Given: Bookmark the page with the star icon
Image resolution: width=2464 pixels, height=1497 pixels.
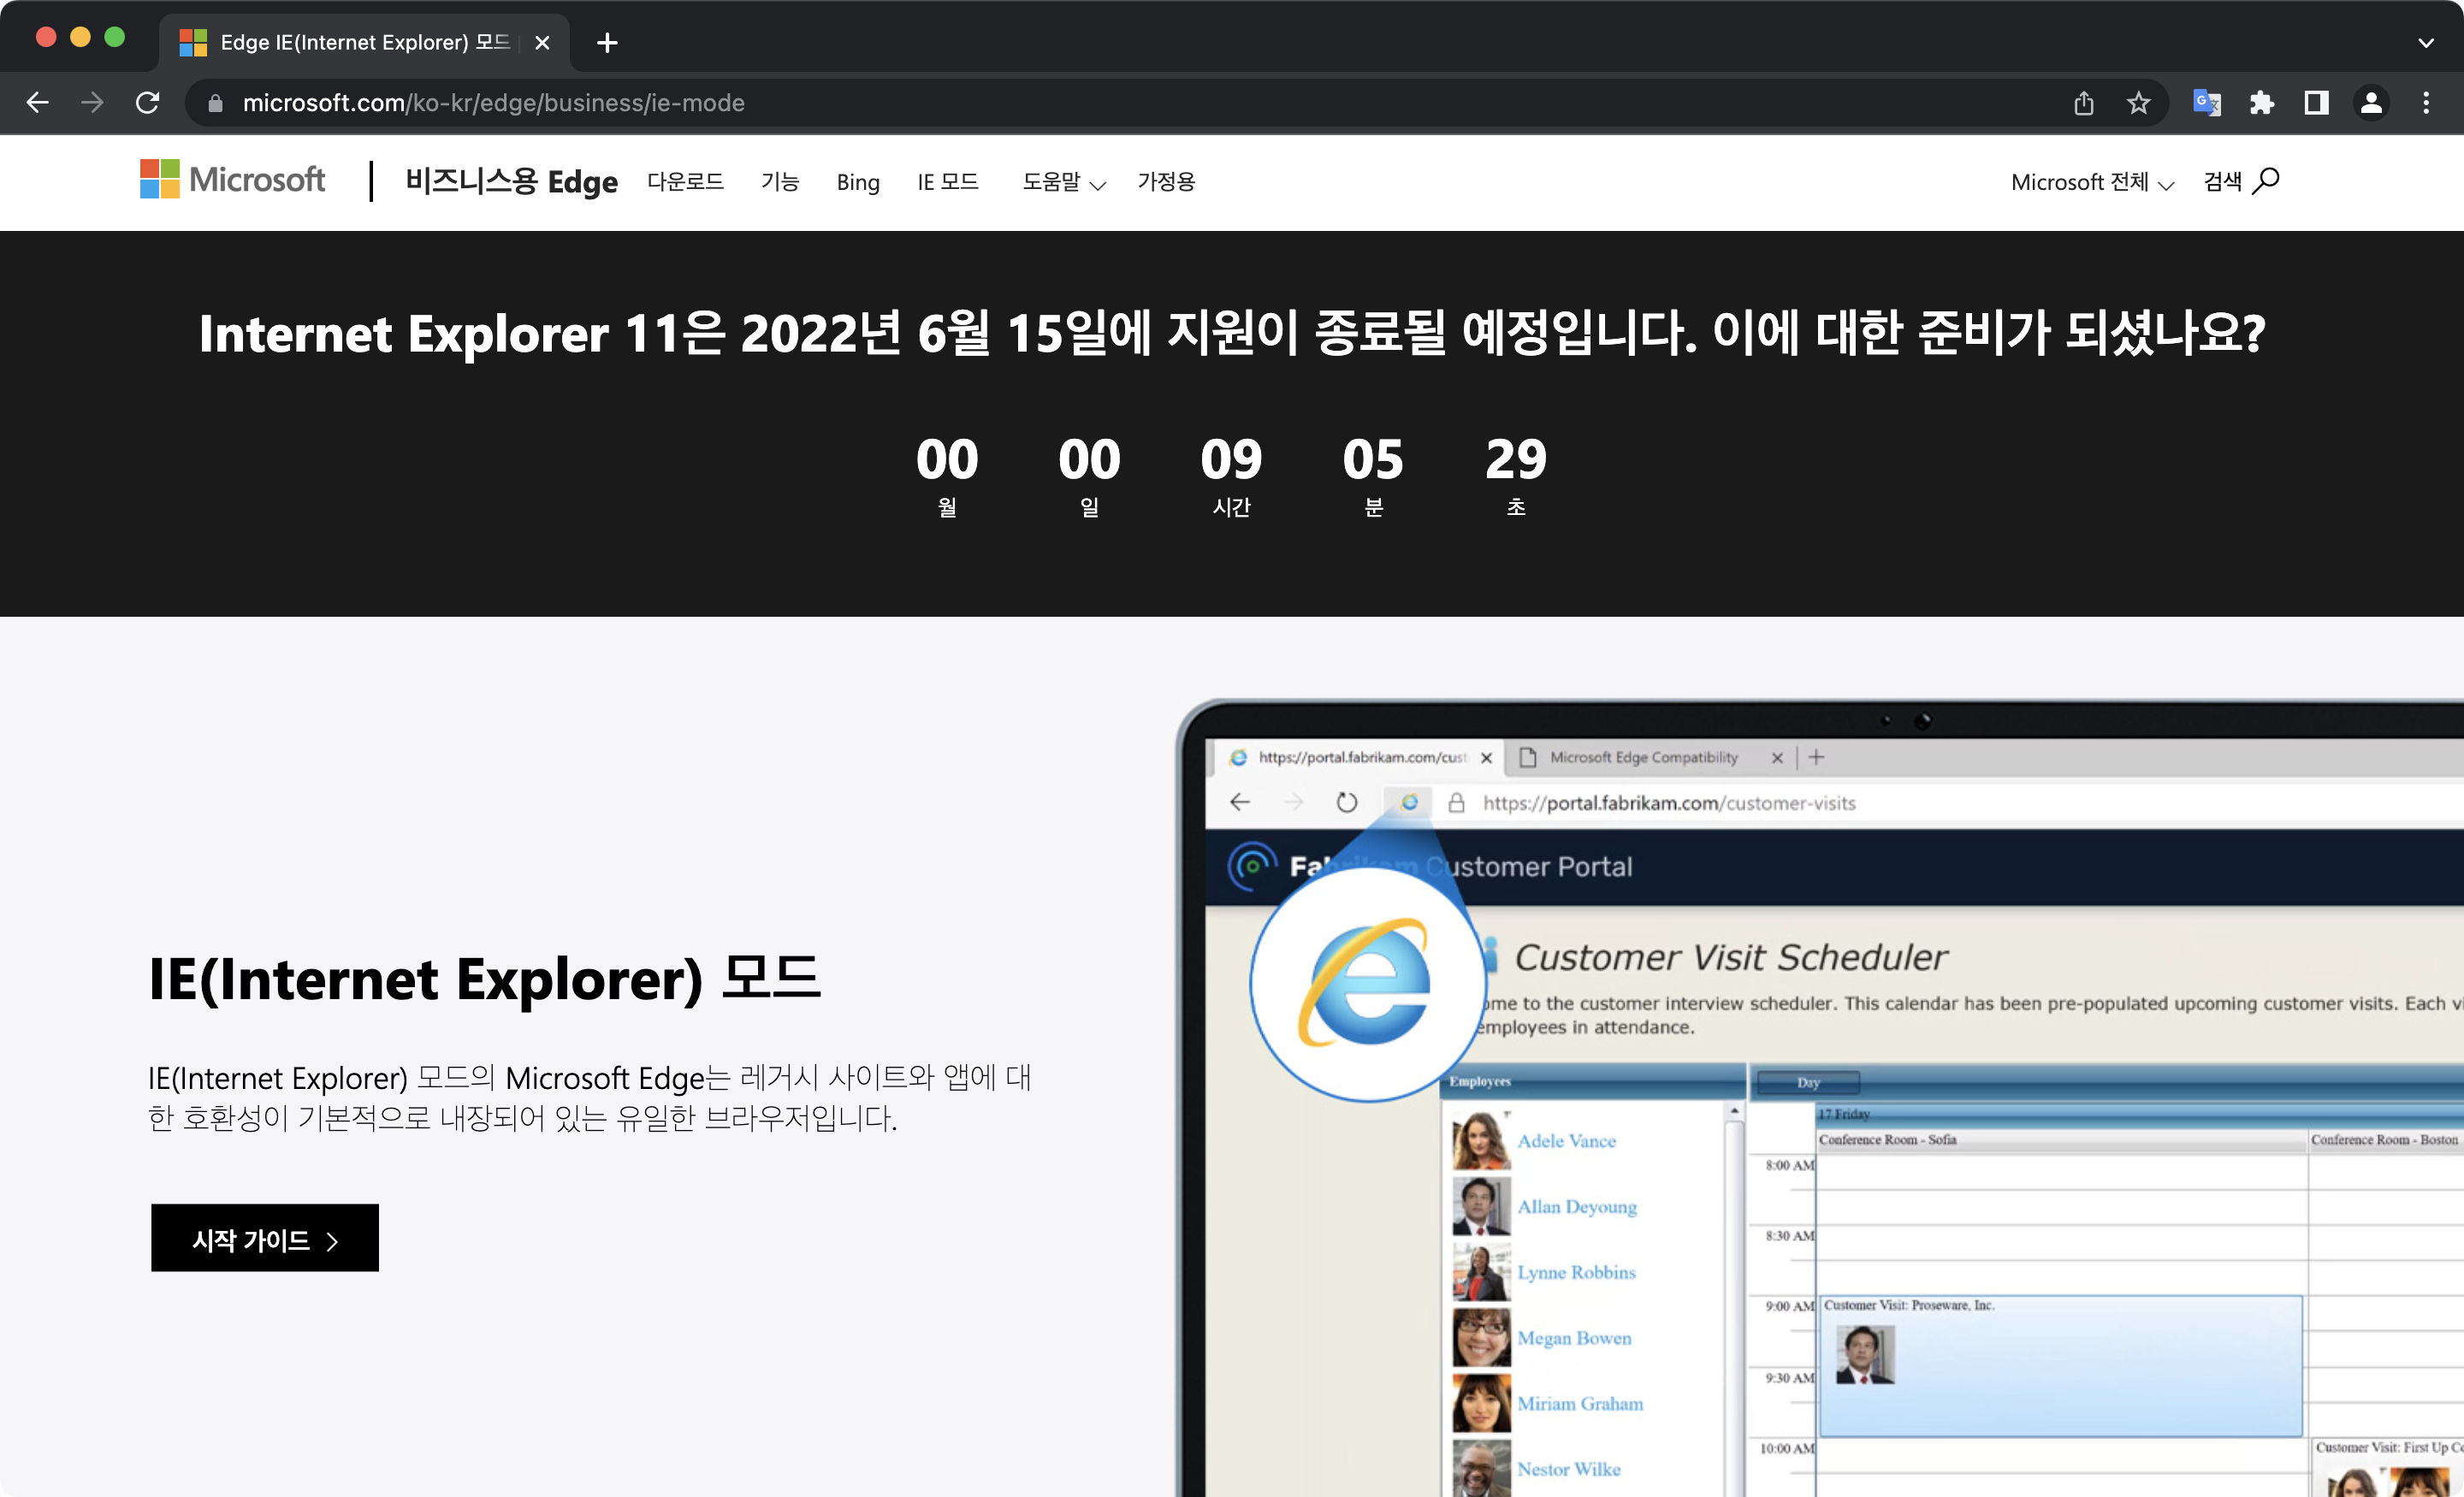Looking at the screenshot, I should click(x=2139, y=102).
